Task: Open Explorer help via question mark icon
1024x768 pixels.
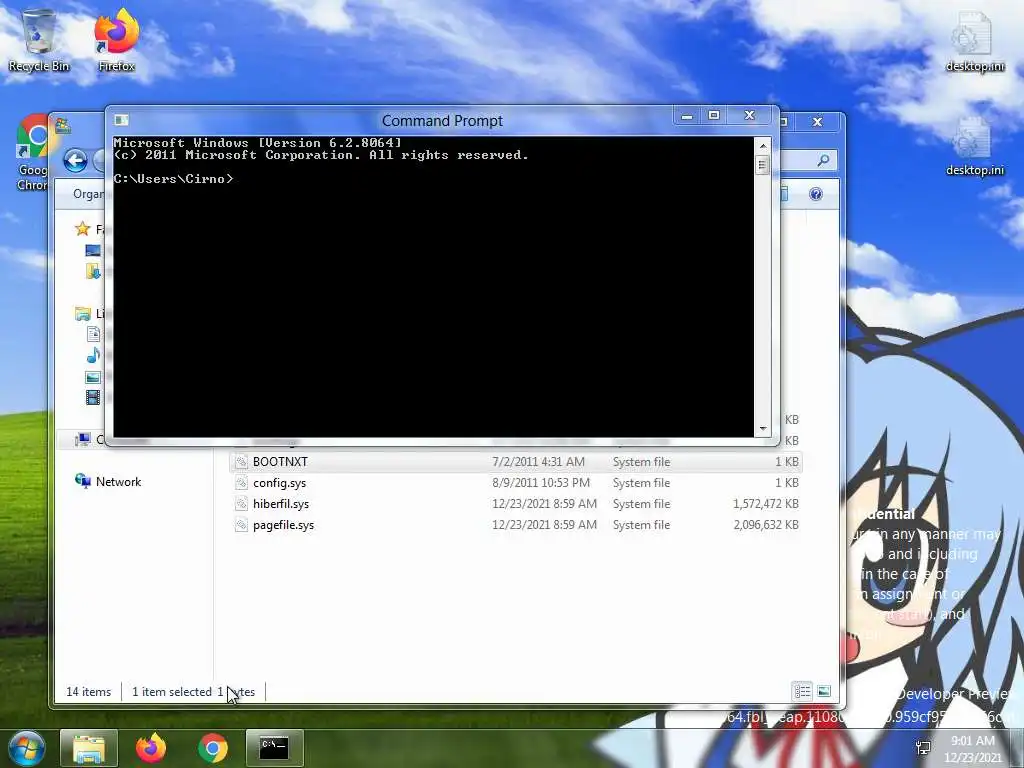Action: point(816,194)
